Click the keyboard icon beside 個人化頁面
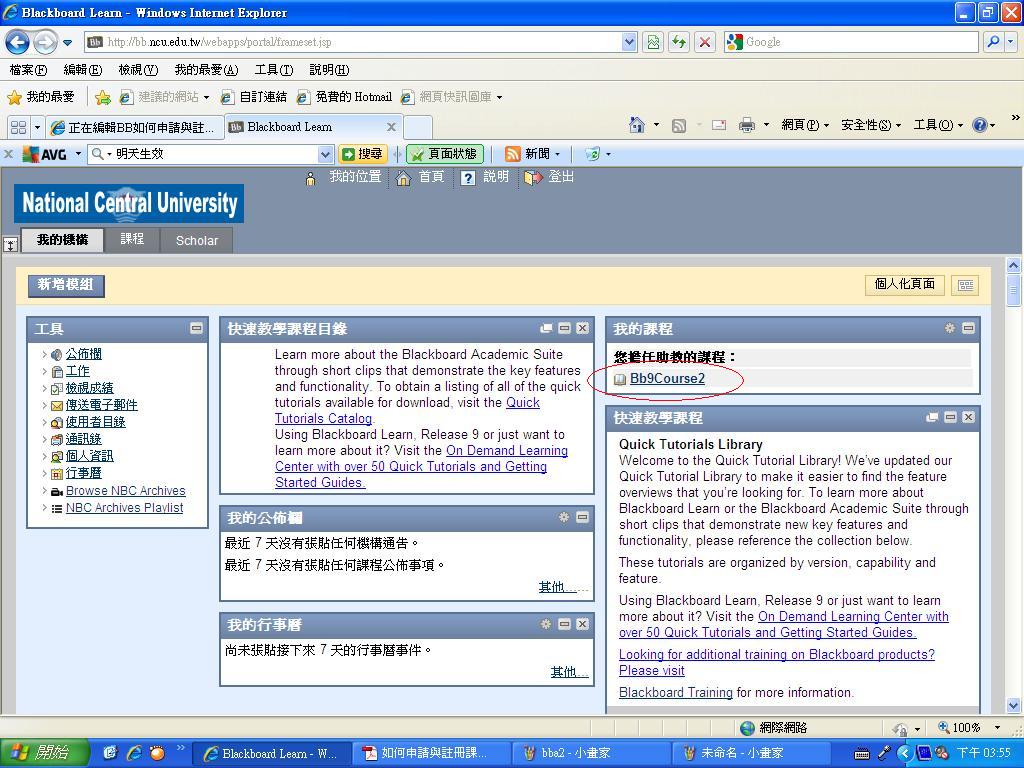 965,285
